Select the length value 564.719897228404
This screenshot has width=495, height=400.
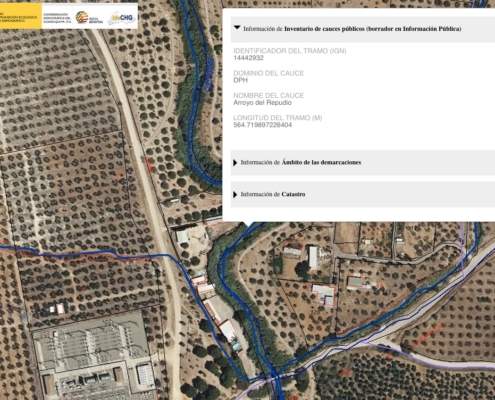262,125
